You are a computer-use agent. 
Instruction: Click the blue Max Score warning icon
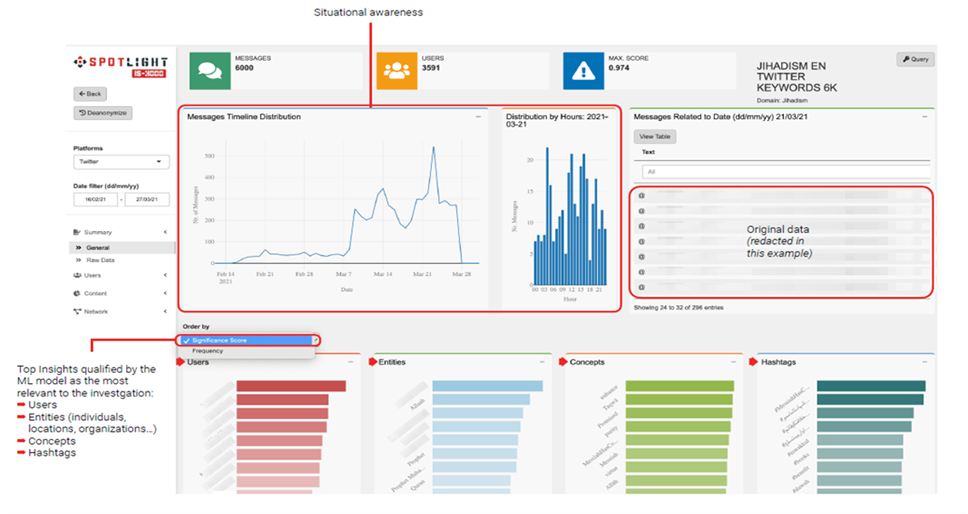[583, 71]
